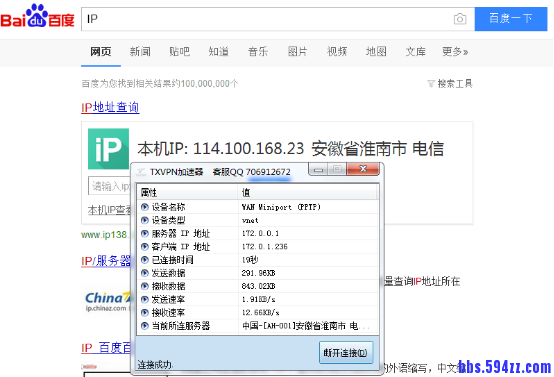The width and height of the screenshot is (554, 377).
Task: Open the IP_百度百科 result link
Action: click(x=106, y=348)
